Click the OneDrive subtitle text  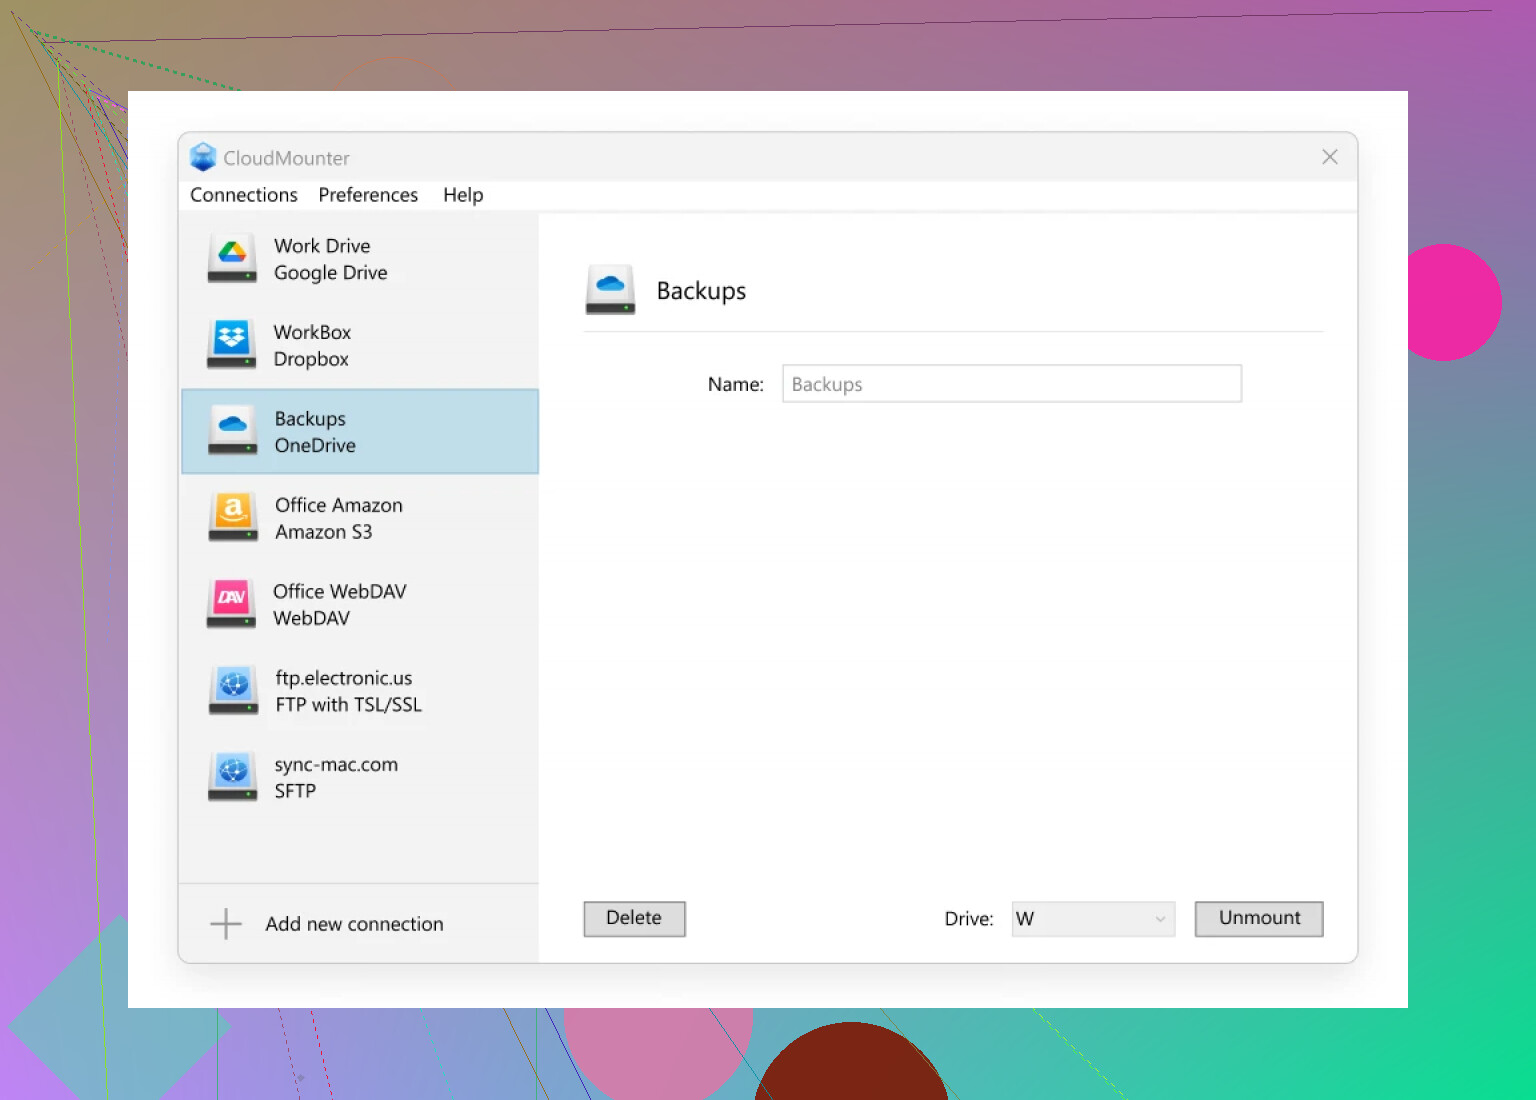pos(315,445)
